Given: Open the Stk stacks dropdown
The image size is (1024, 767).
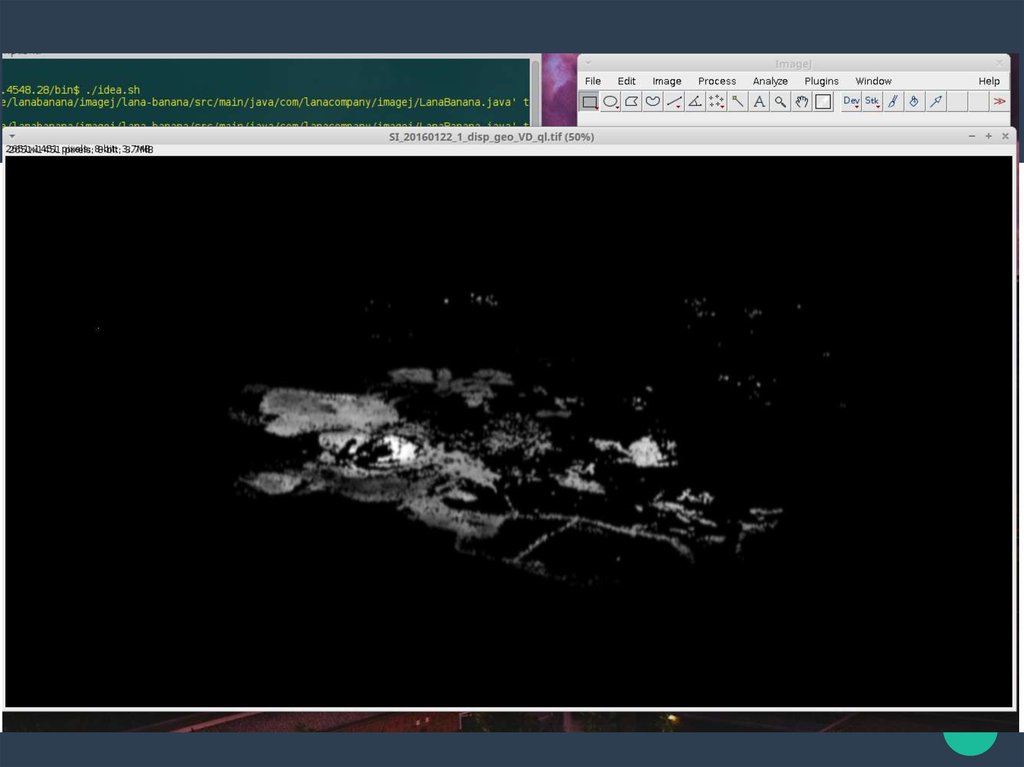Looking at the screenshot, I should point(872,102).
